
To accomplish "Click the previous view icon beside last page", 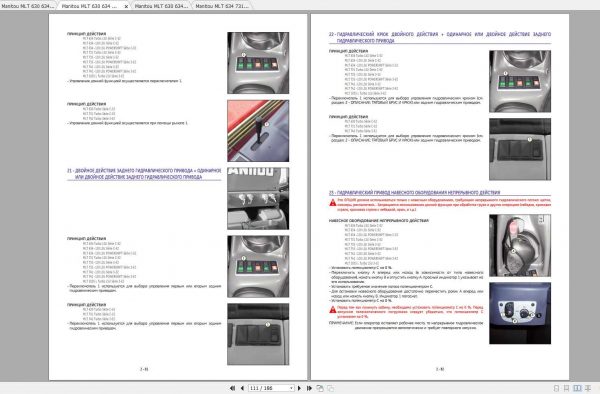I will pos(320,388).
